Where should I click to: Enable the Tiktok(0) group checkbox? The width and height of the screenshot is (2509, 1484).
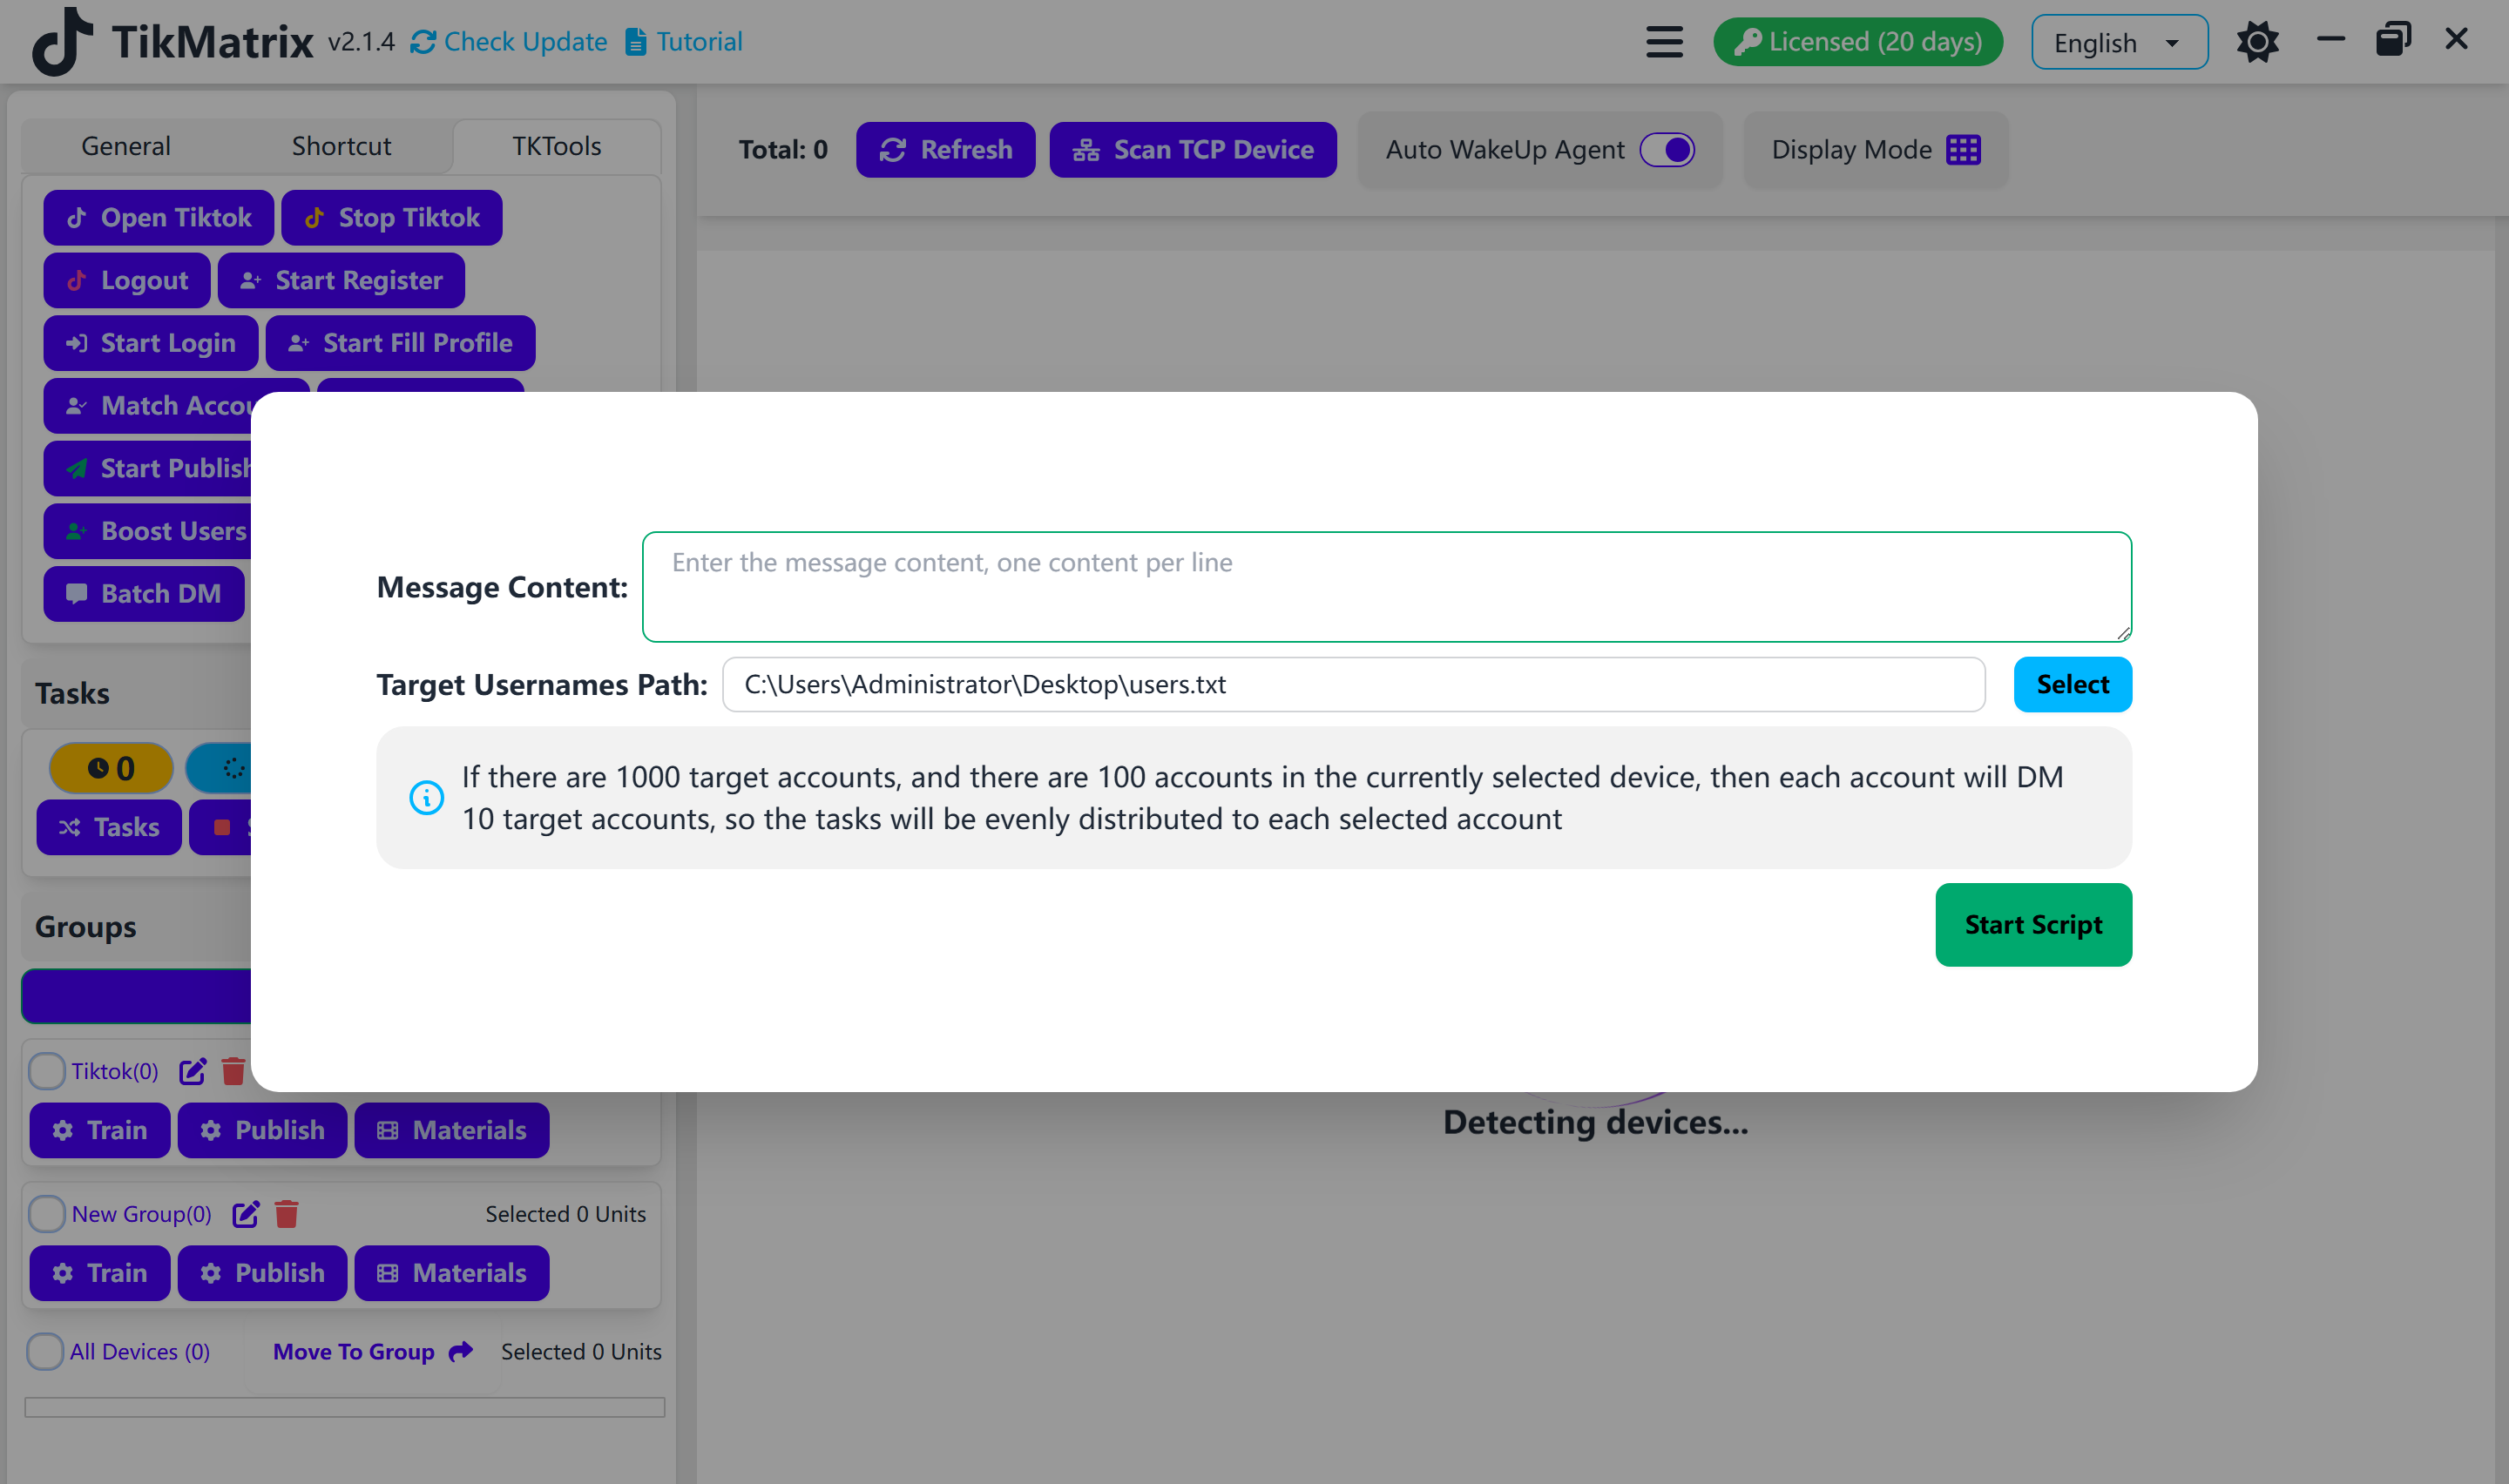pos(44,1069)
